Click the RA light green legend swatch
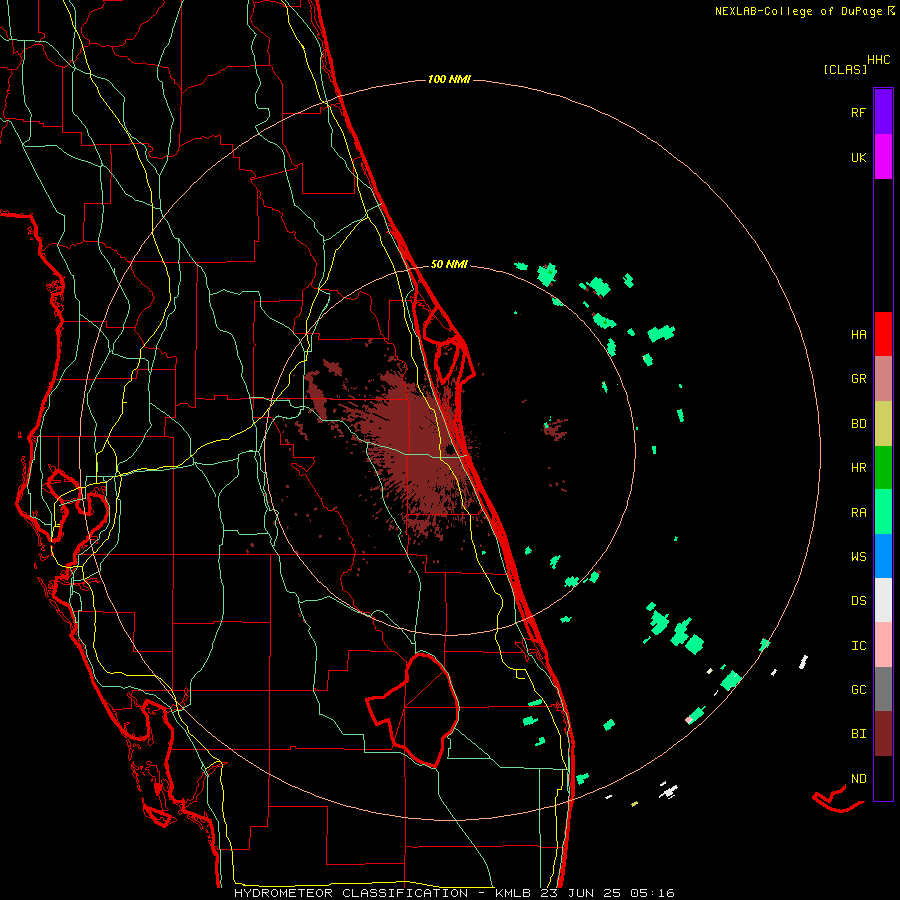900x900 pixels. (x=883, y=512)
